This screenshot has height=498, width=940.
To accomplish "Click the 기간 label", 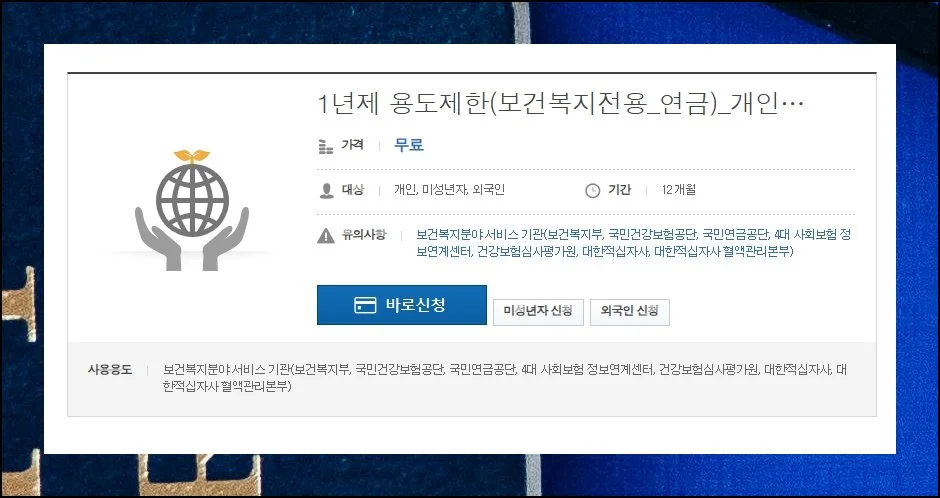I will [x=619, y=191].
